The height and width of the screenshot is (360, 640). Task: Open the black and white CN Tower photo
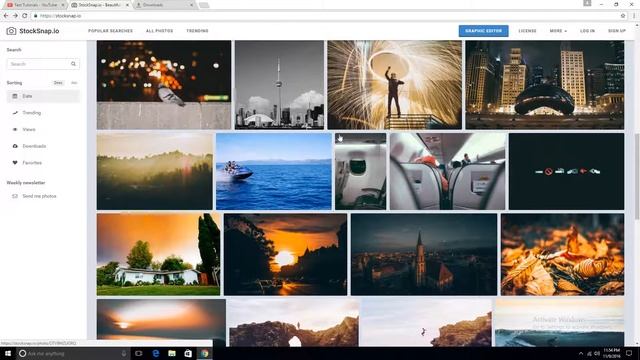coord(279,85)
